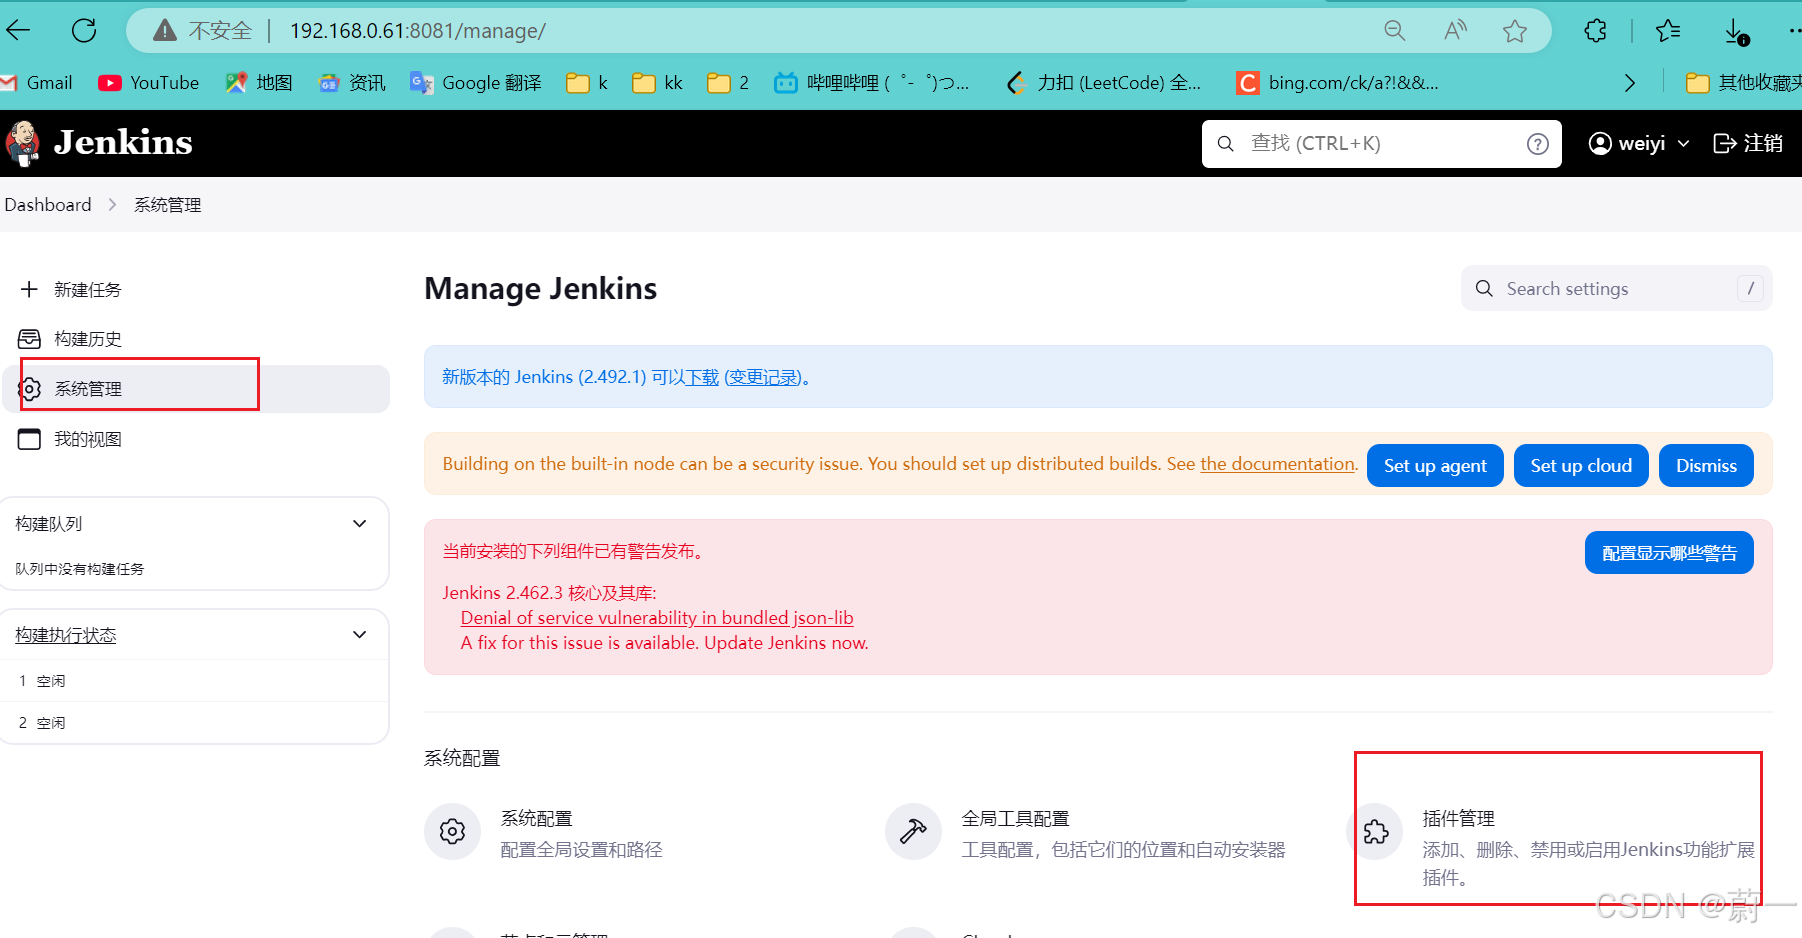Click the user avatar icon beside weiyi
This screenshot has height=938, width=1802.
[x=1600, y=144]
